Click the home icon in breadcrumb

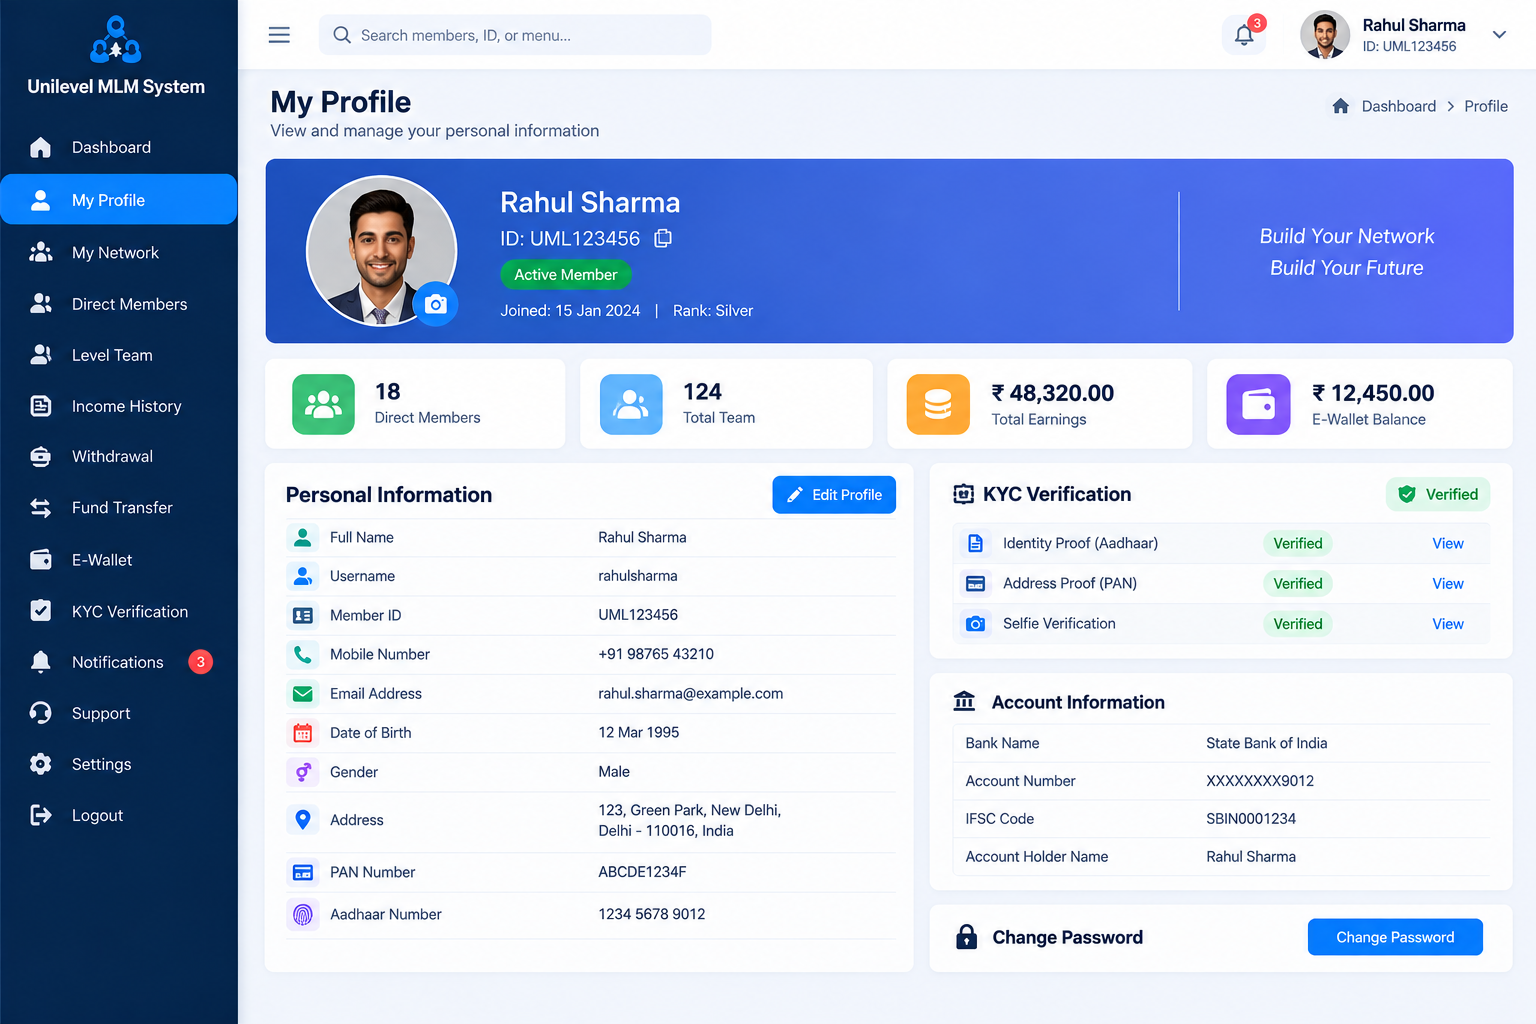1341,106
